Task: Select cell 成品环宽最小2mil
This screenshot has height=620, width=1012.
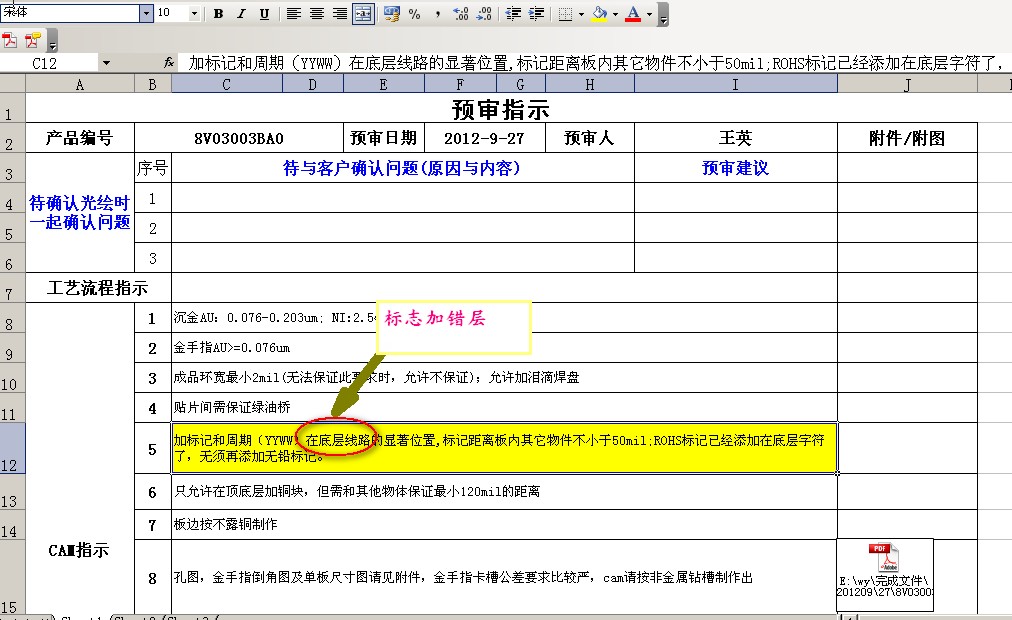Action: click(504, 378)
